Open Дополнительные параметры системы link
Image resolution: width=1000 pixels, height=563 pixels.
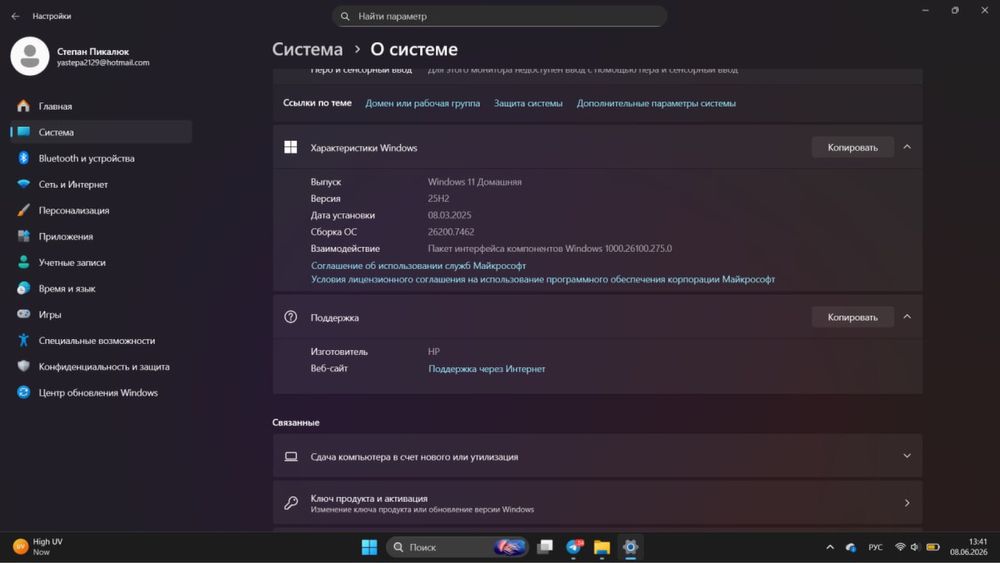point(656,103)
